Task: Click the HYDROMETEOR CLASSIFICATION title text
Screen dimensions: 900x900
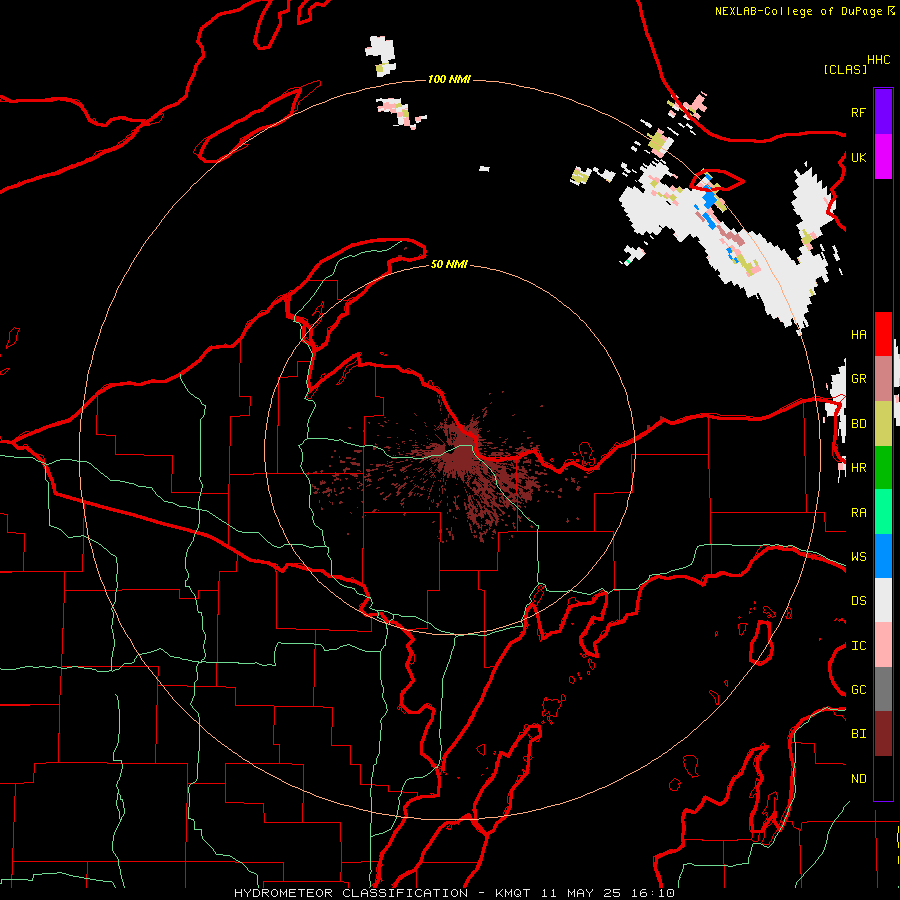Action: pyautogui.click(x=351, y=893)
